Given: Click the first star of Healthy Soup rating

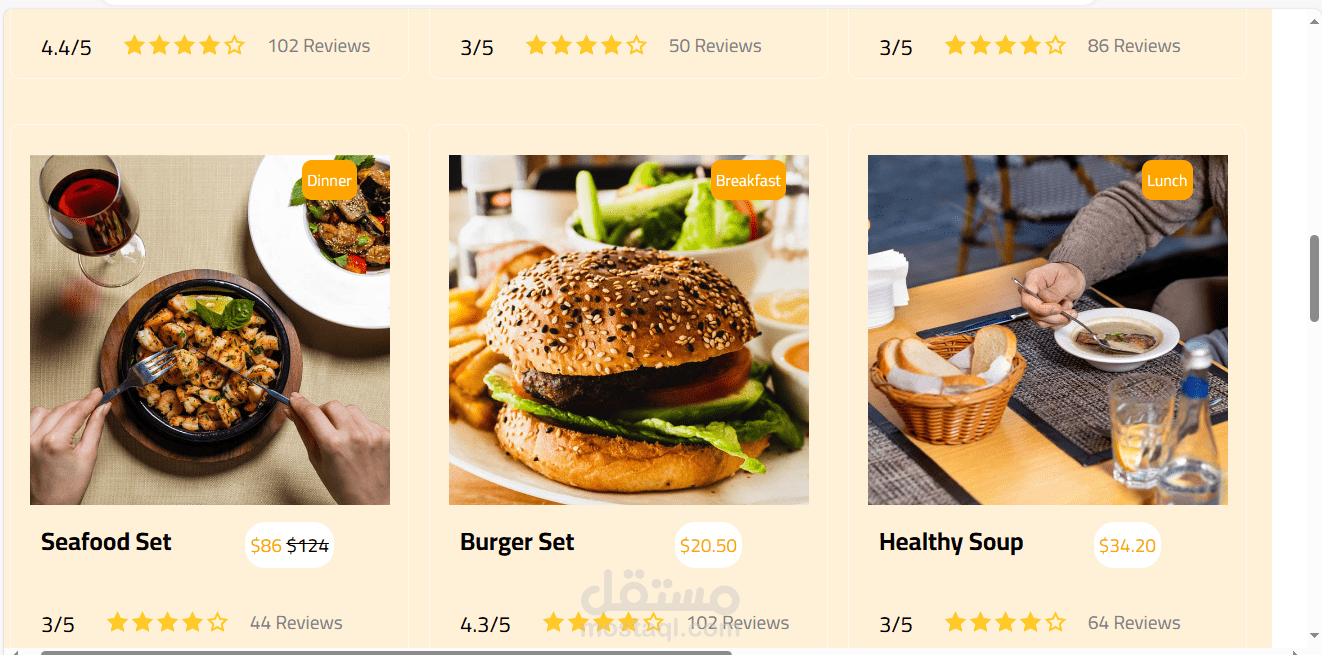Looking at the screenshot, I should click(955, 622).
